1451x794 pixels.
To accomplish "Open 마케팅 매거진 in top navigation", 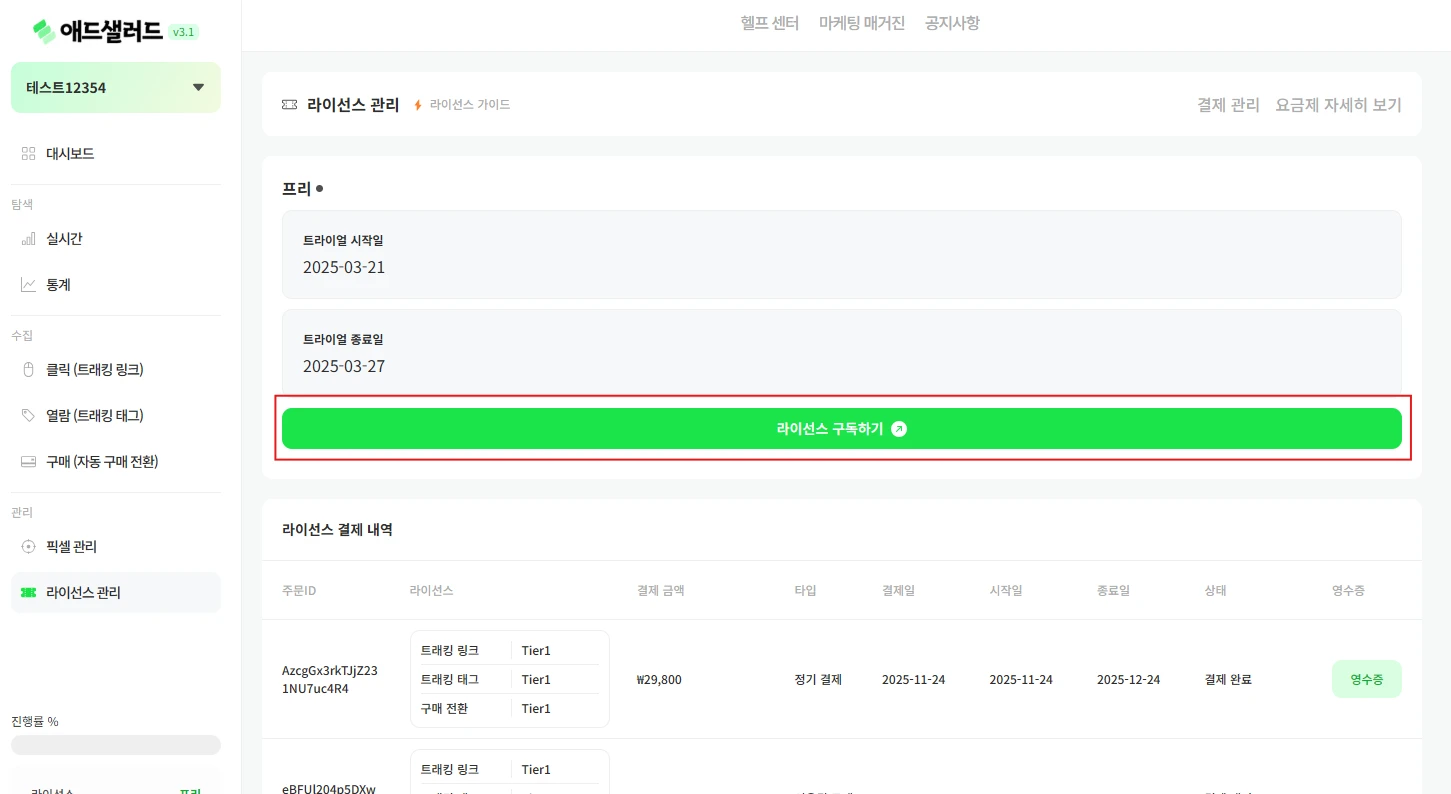I will coord(861,23).
